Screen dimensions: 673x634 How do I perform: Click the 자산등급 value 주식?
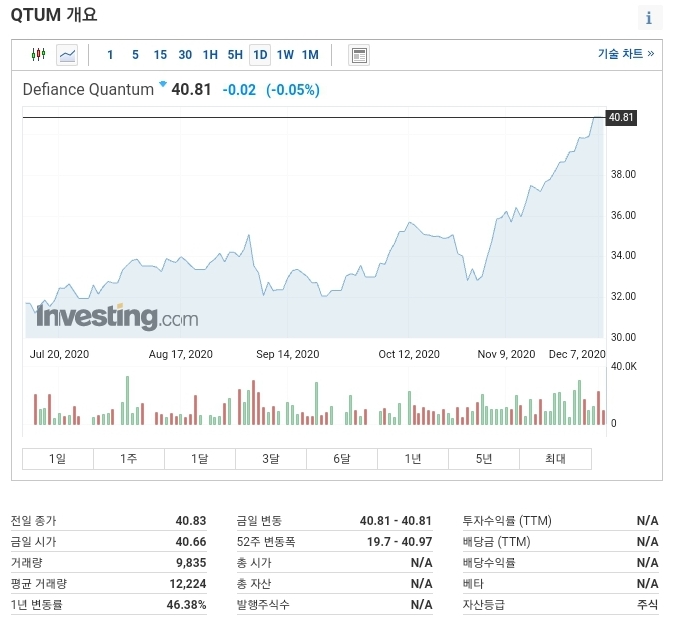pyautogui.click(x=648, y=605)
